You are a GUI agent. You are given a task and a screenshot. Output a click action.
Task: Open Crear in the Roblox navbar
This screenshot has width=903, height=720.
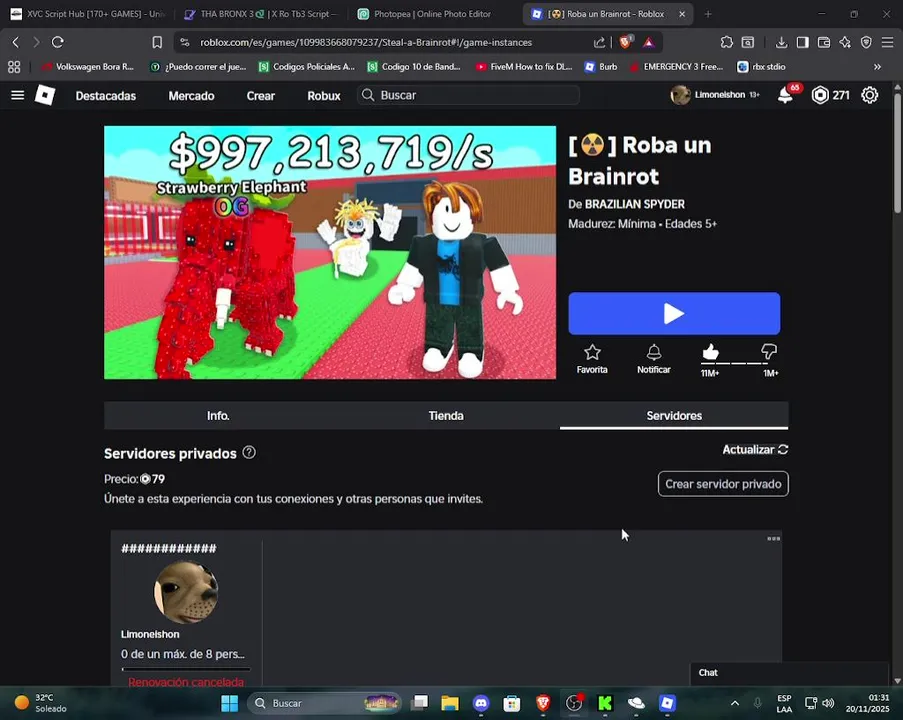260,96
